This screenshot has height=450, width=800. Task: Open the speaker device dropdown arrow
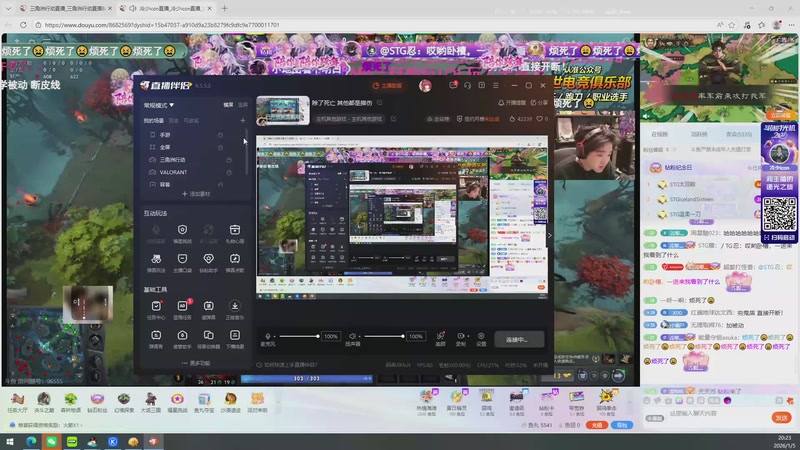point(359,337)
